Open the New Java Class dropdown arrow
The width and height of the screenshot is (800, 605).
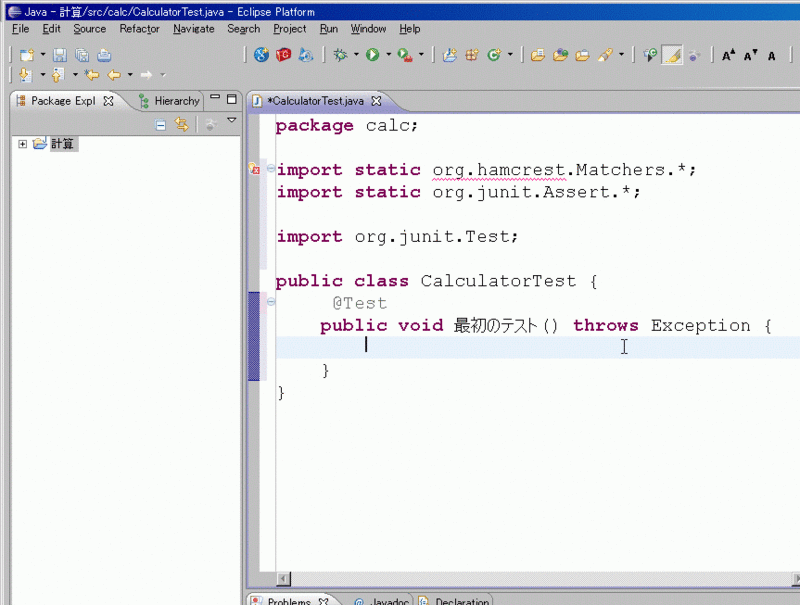[510, 54]
